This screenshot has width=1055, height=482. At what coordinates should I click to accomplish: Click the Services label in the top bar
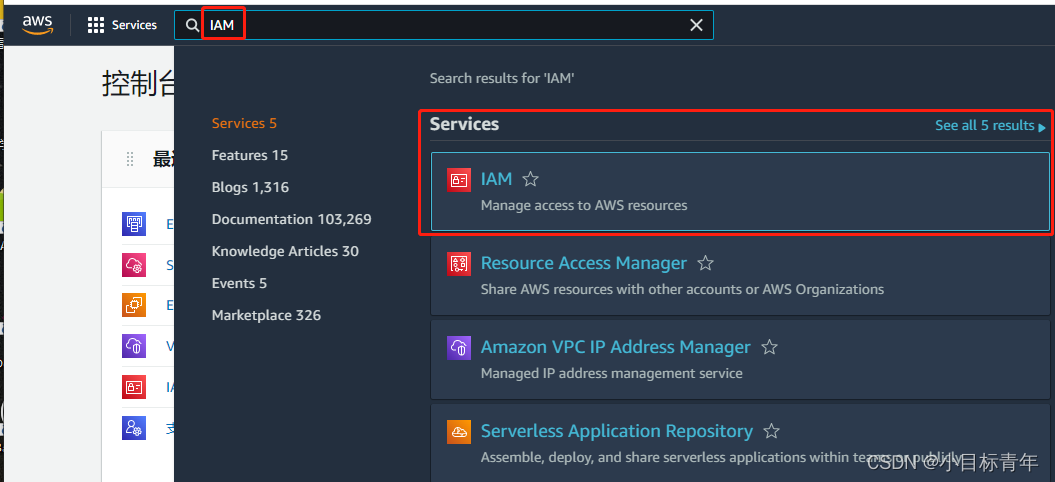pos(134,25)
